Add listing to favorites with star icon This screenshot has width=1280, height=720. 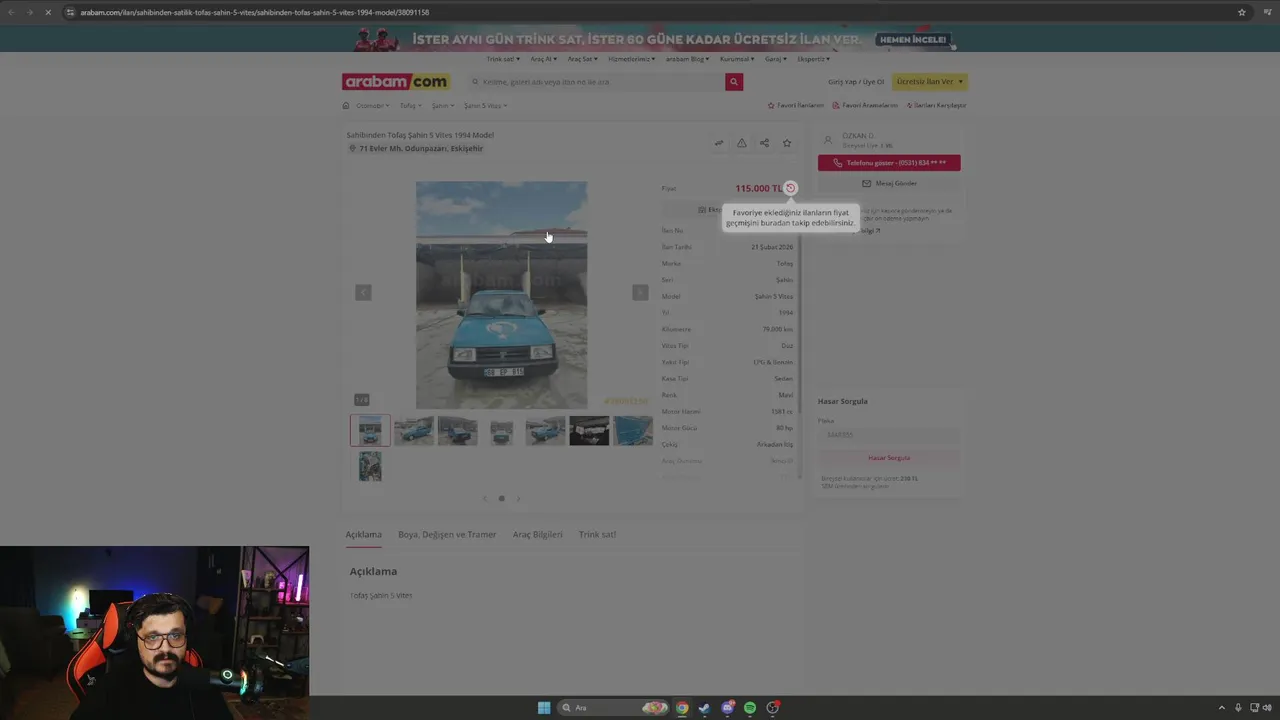pos(787,143)
